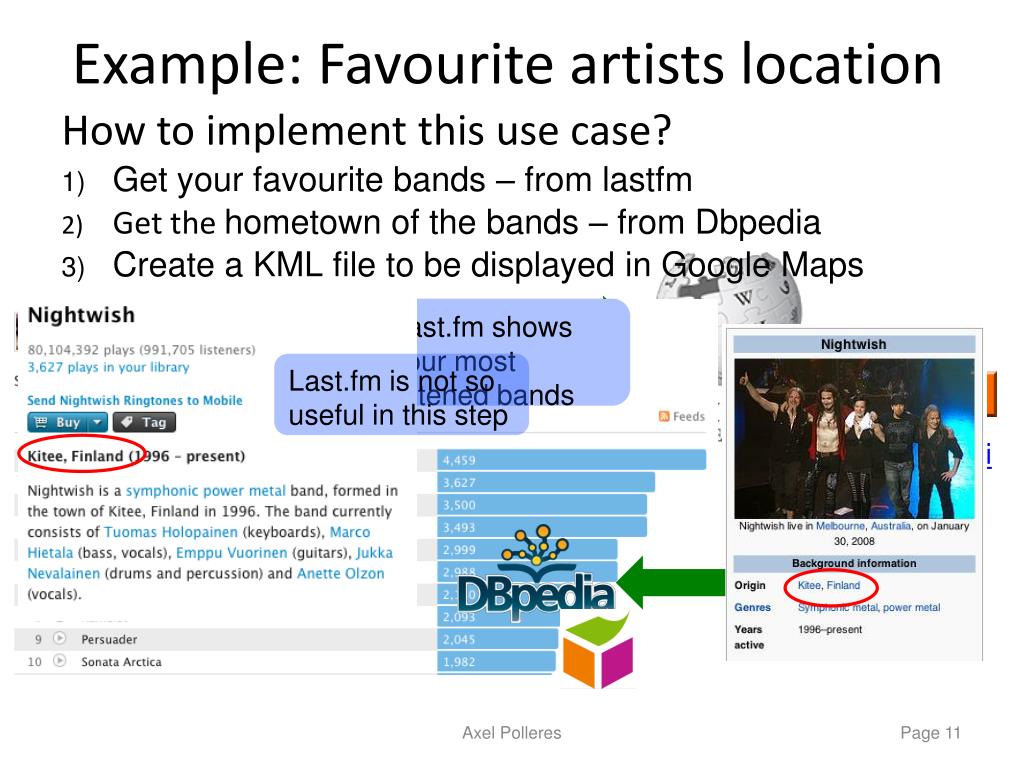Open Send Nightwish Ringtones to Mobile link
This screenshot has height=768, width=1024.
pos(135,400)
